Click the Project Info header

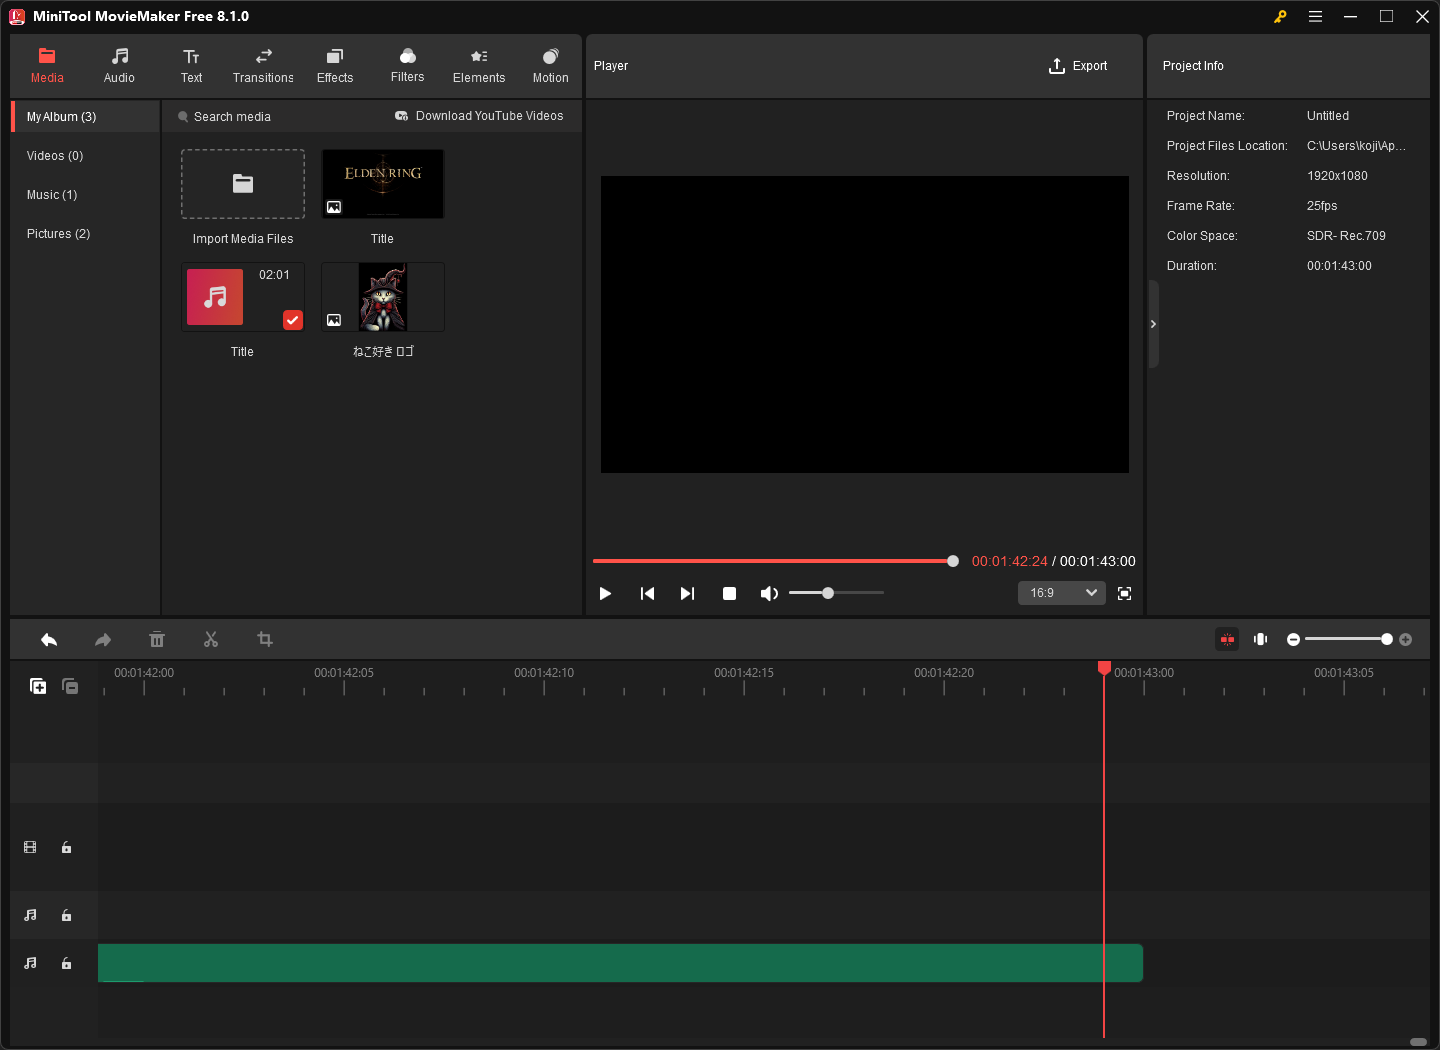(x=1193, y=66)
